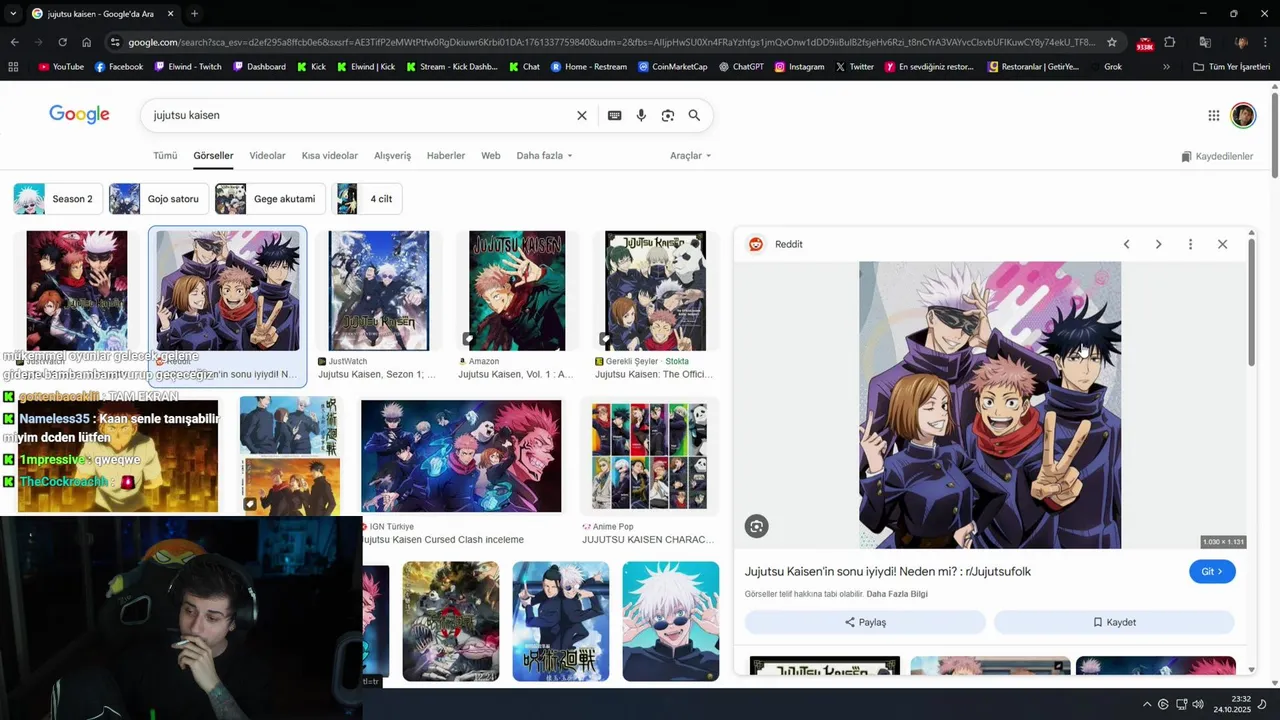Open Google Lens image search icon
The width and height of the screenshot is (1280, 720).
[x=667, y=116]
